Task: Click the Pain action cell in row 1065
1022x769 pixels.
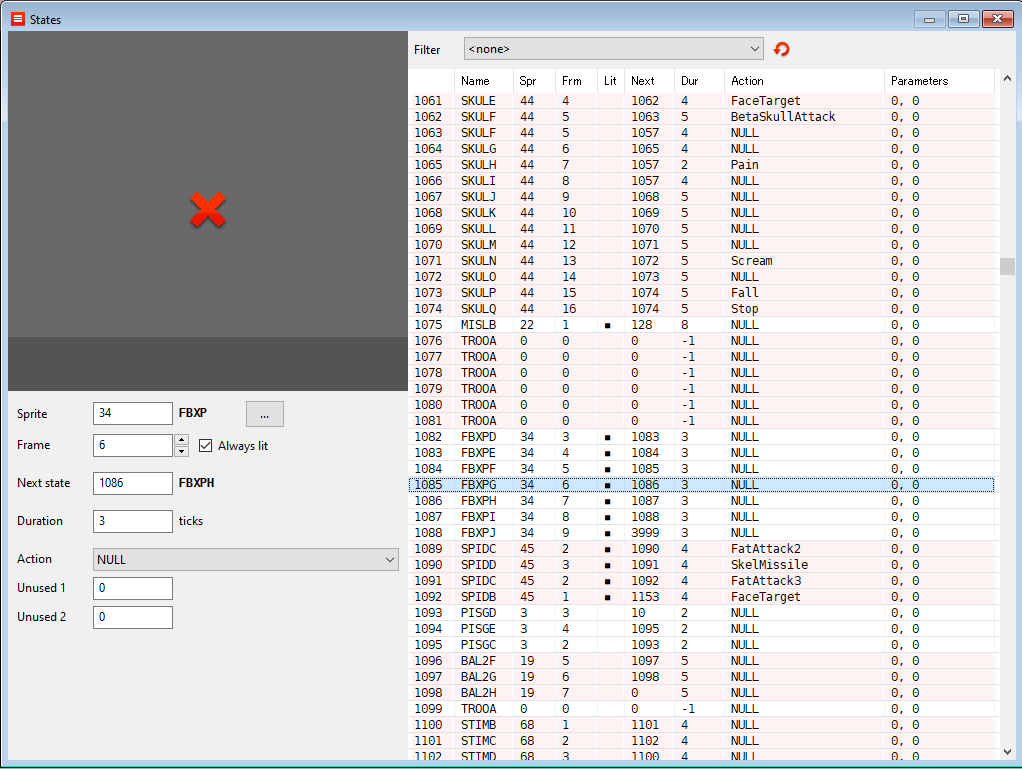Action: point(744,165)
